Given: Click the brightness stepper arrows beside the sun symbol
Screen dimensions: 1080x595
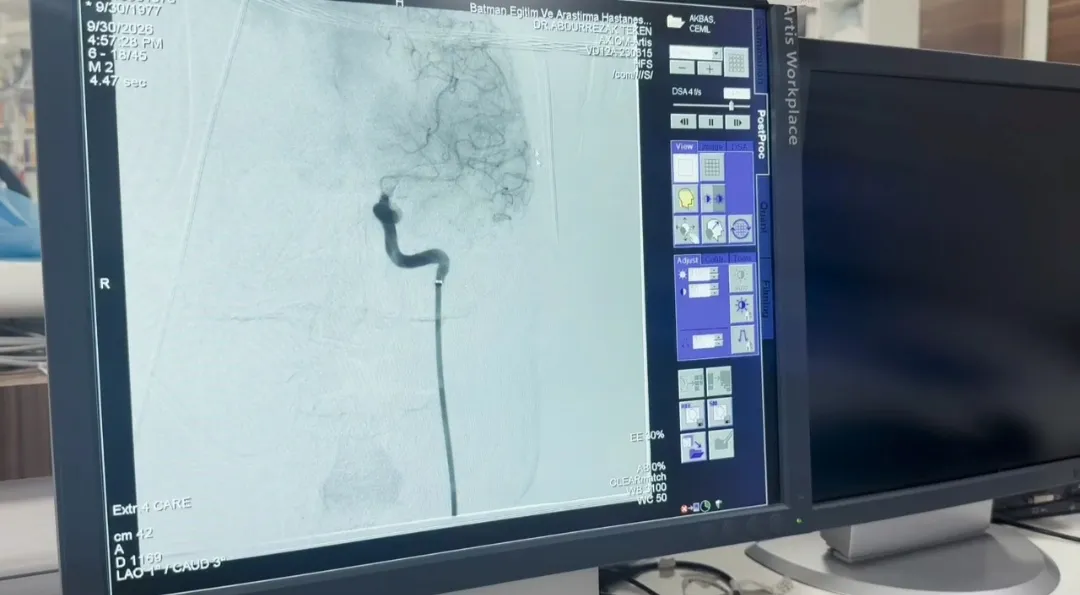Looking at the screenshot, I should coord(714,274).
